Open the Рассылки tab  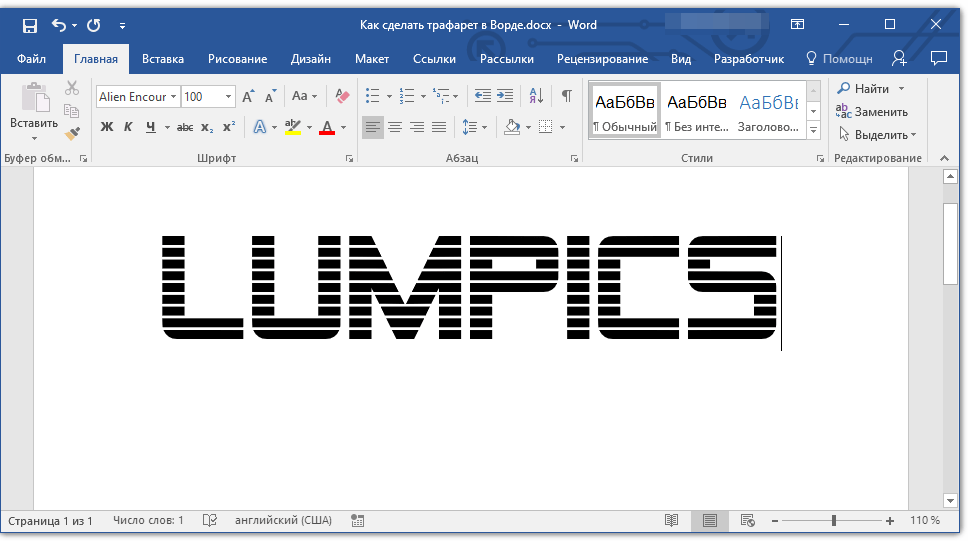pos(507,59)
